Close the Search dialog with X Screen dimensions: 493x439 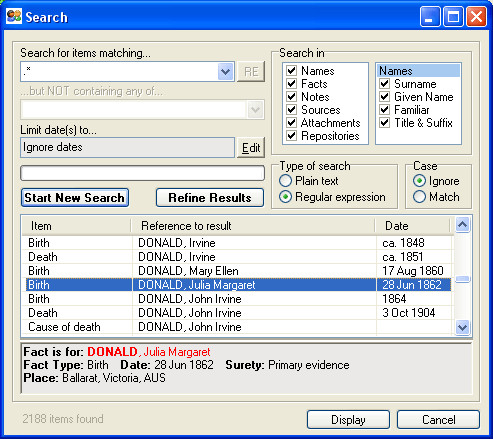[476, 16]
